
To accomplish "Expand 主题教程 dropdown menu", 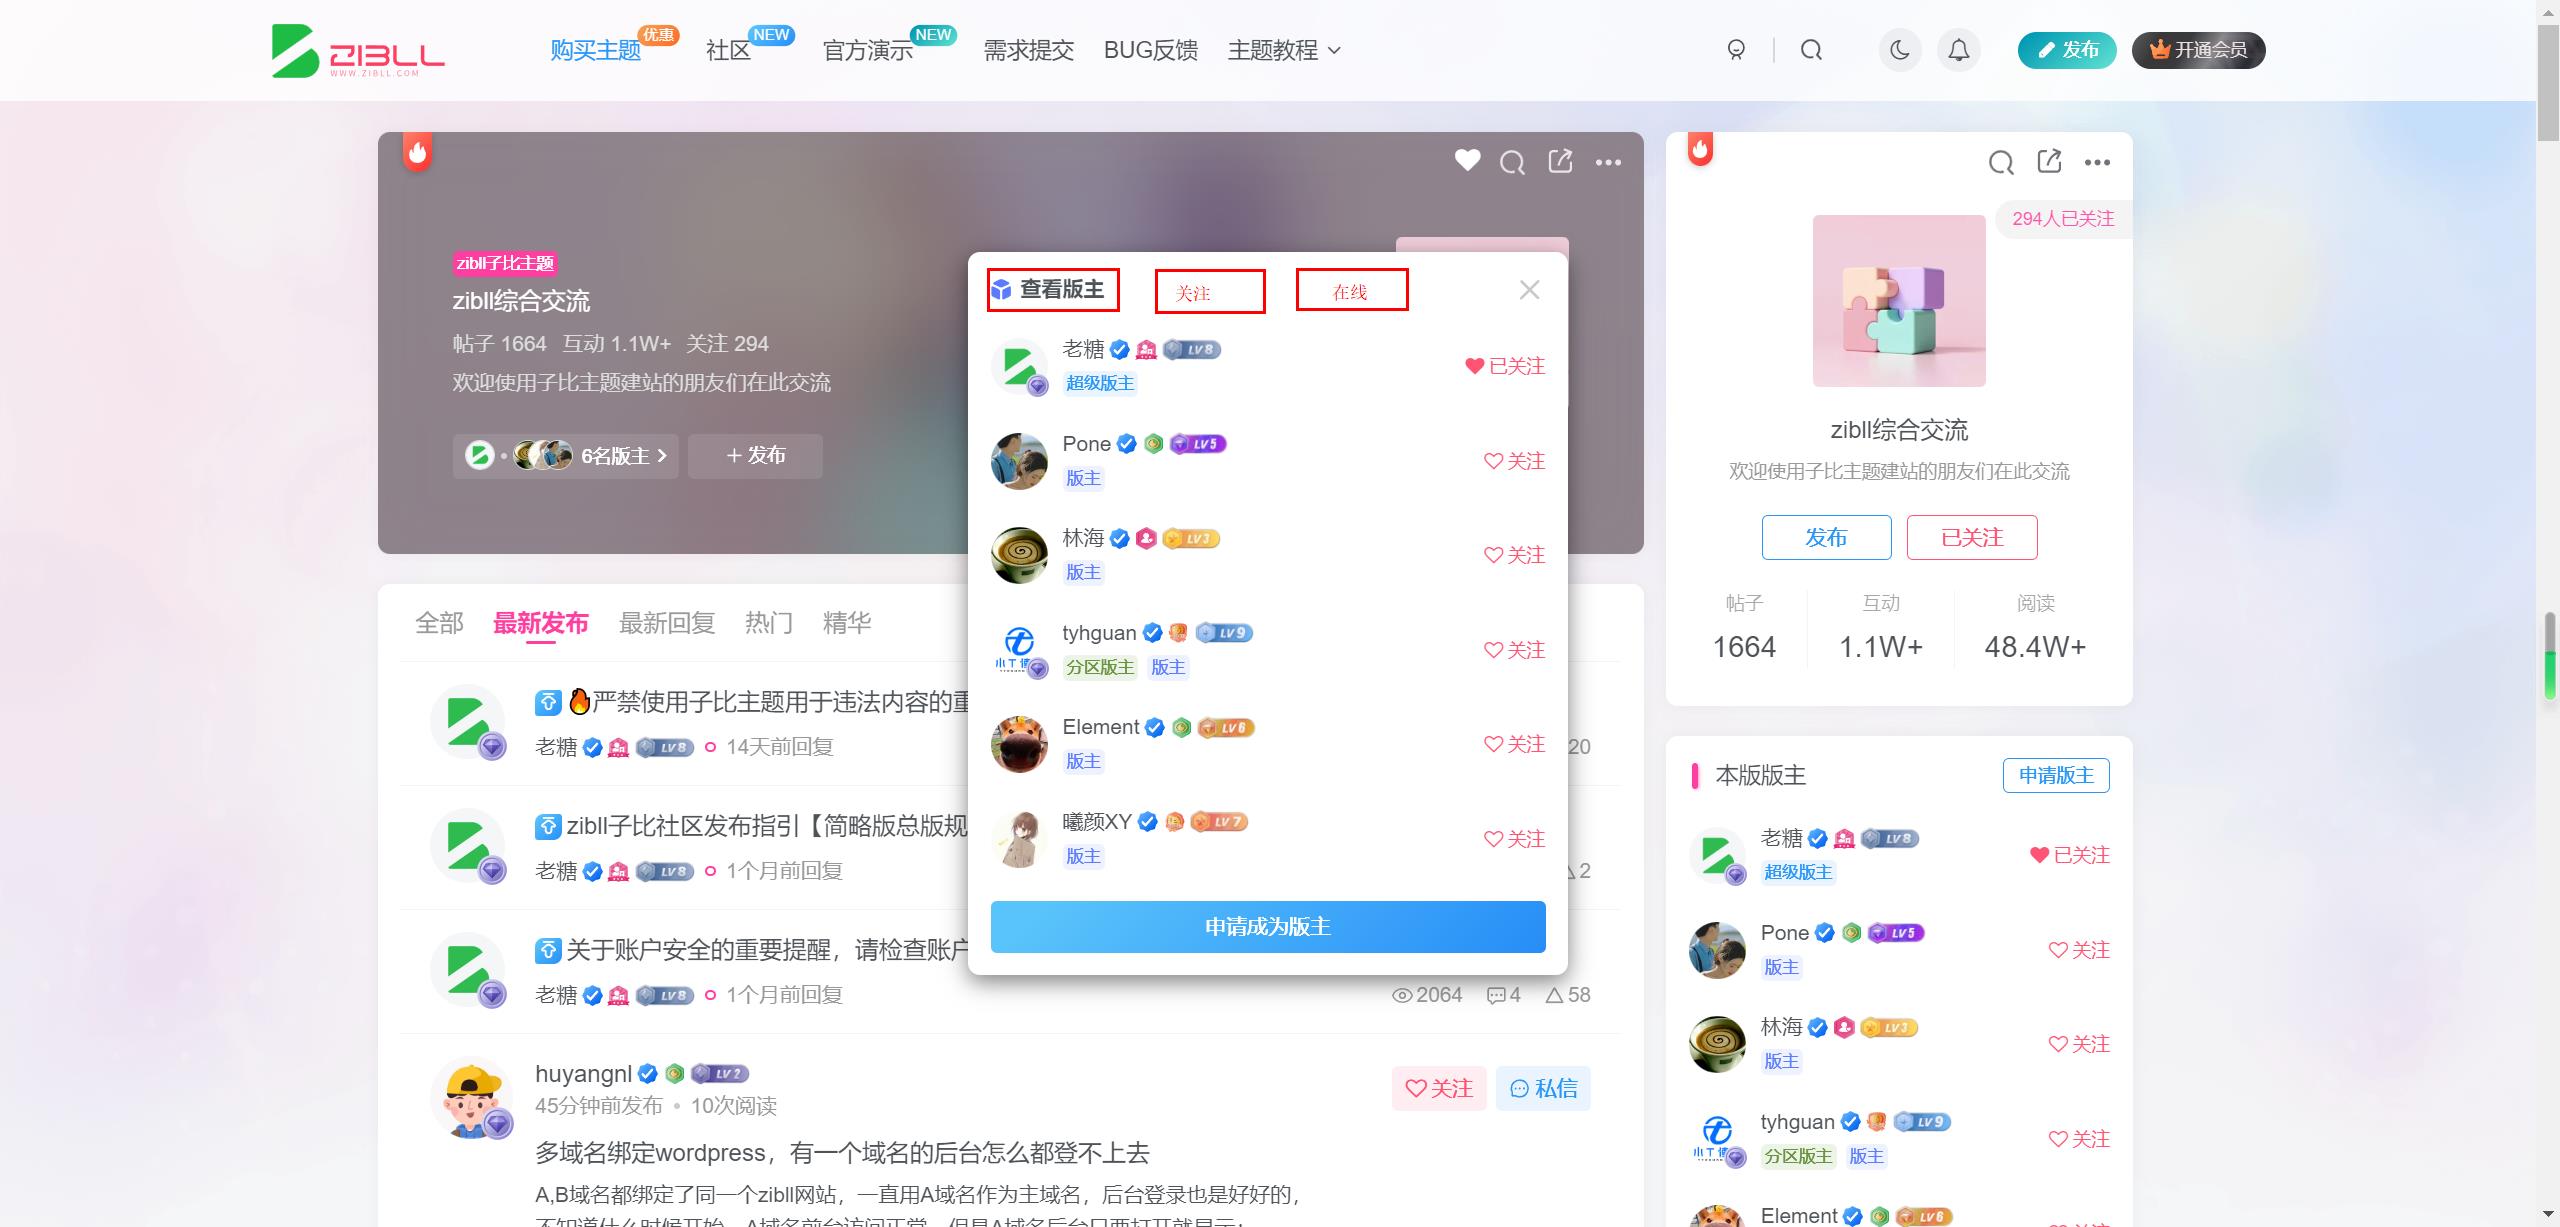I will click(x=1283, y=50).
